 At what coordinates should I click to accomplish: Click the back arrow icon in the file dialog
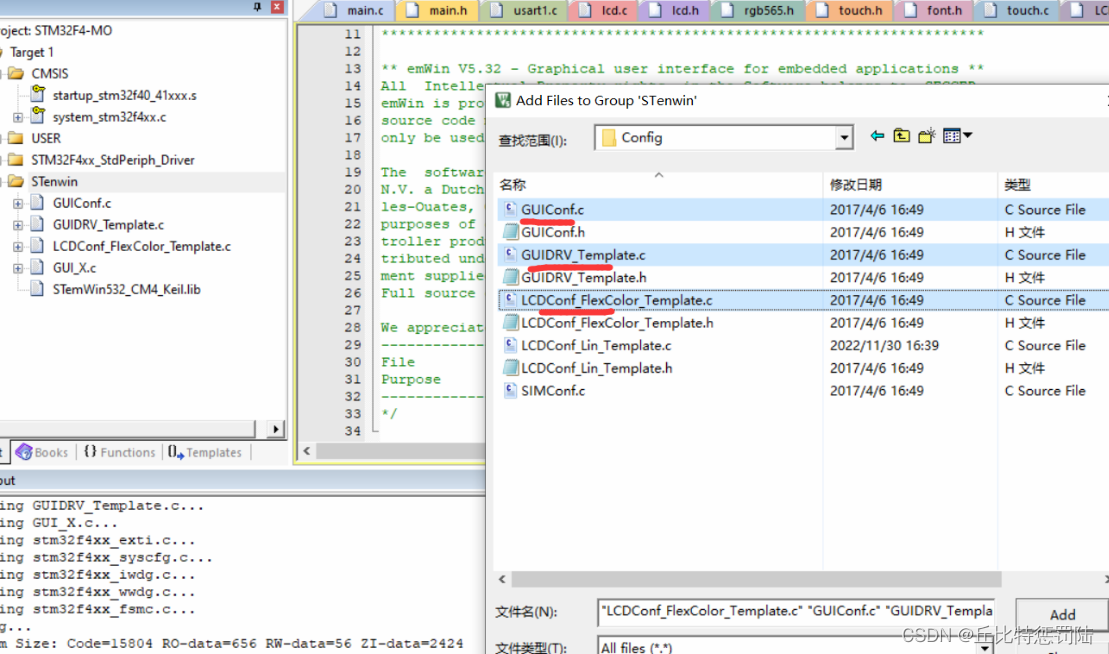pos(877,136)
